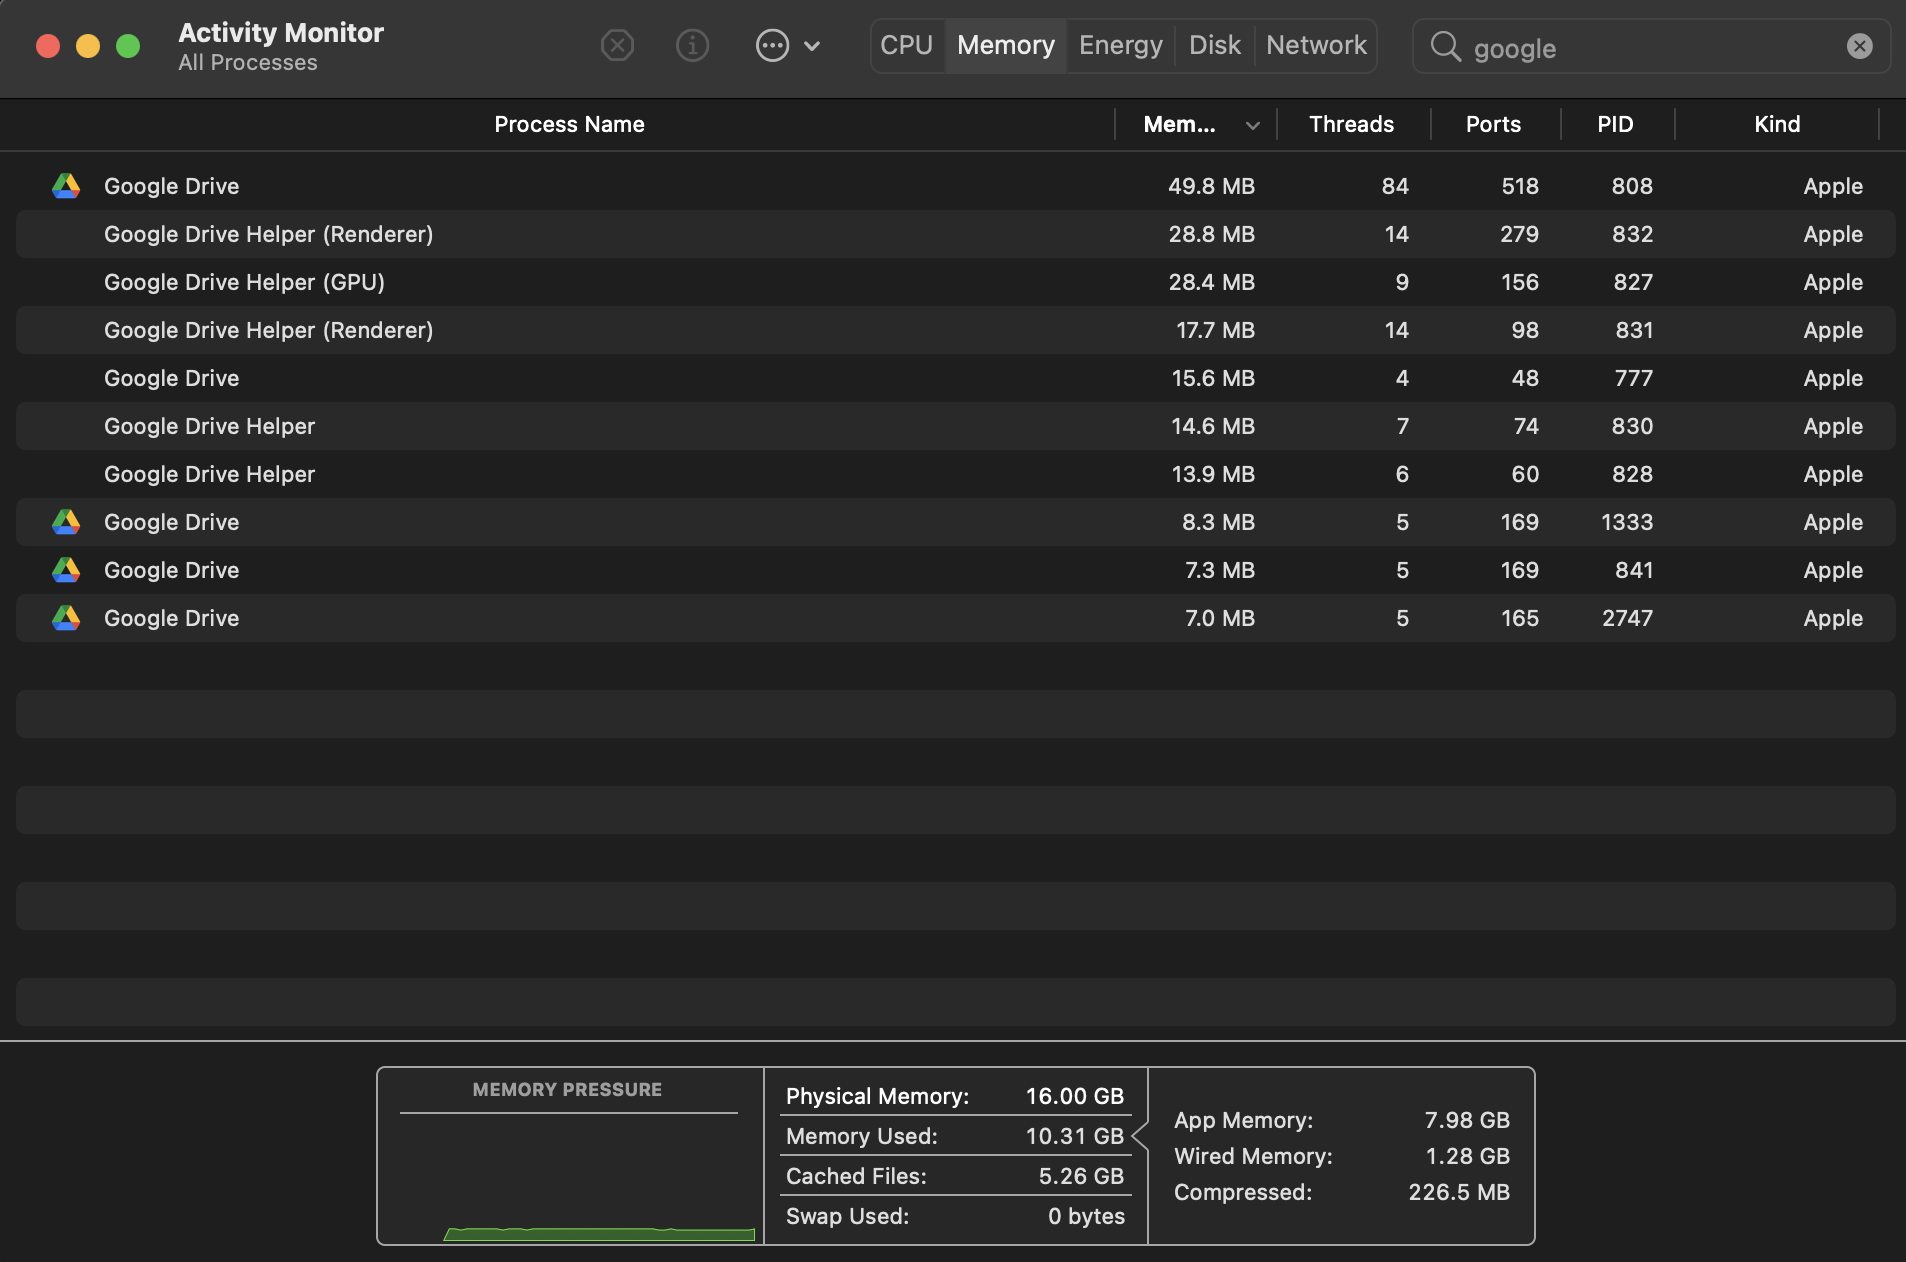Click the stop process X toolbar icon

(617, 46)
